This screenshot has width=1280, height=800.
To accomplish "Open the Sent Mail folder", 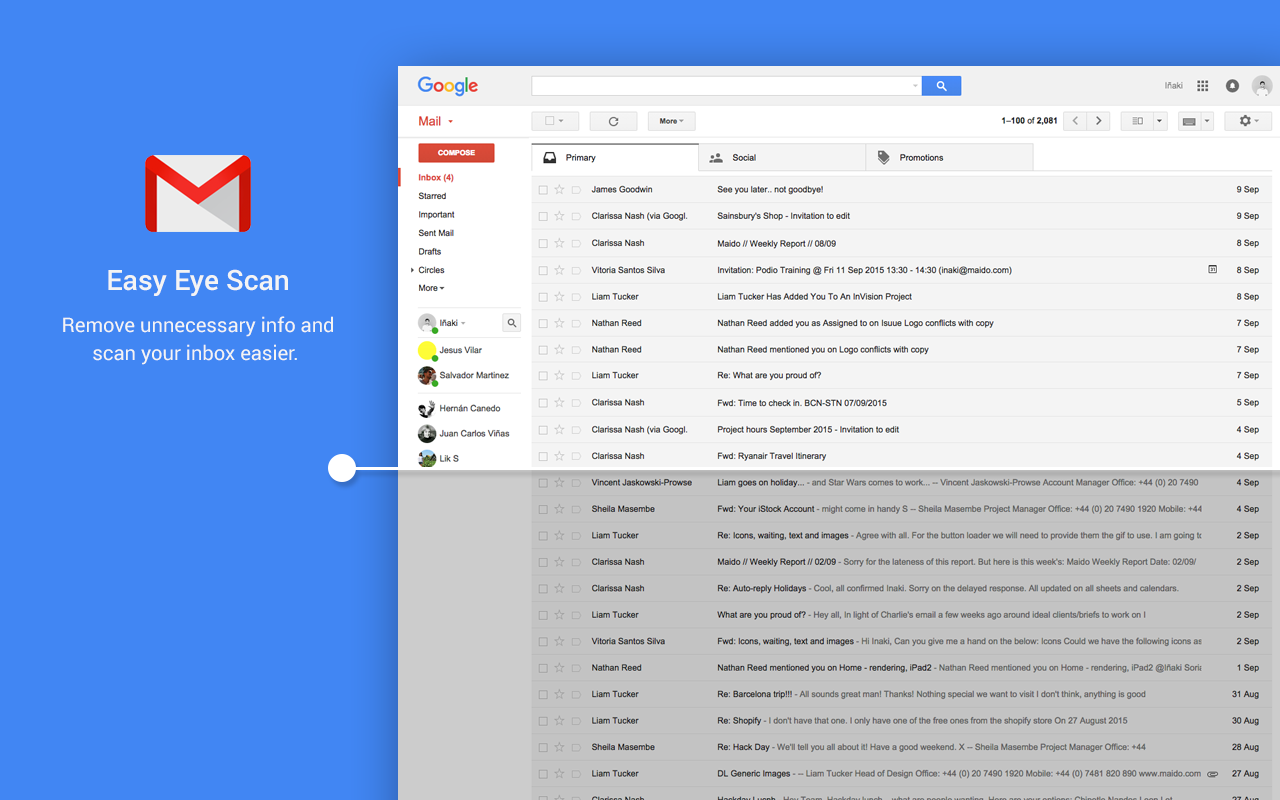I will (436, 232).
